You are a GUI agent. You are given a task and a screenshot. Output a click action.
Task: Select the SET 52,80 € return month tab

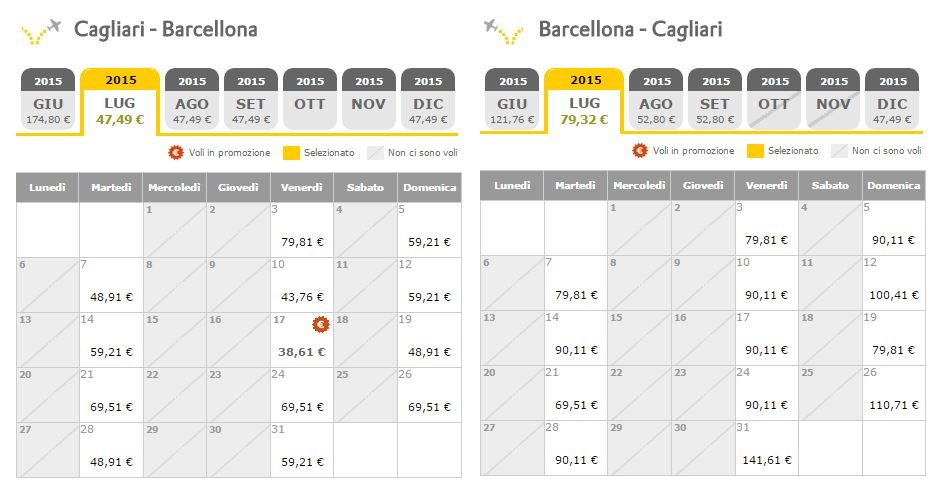(x=715, y=99)
